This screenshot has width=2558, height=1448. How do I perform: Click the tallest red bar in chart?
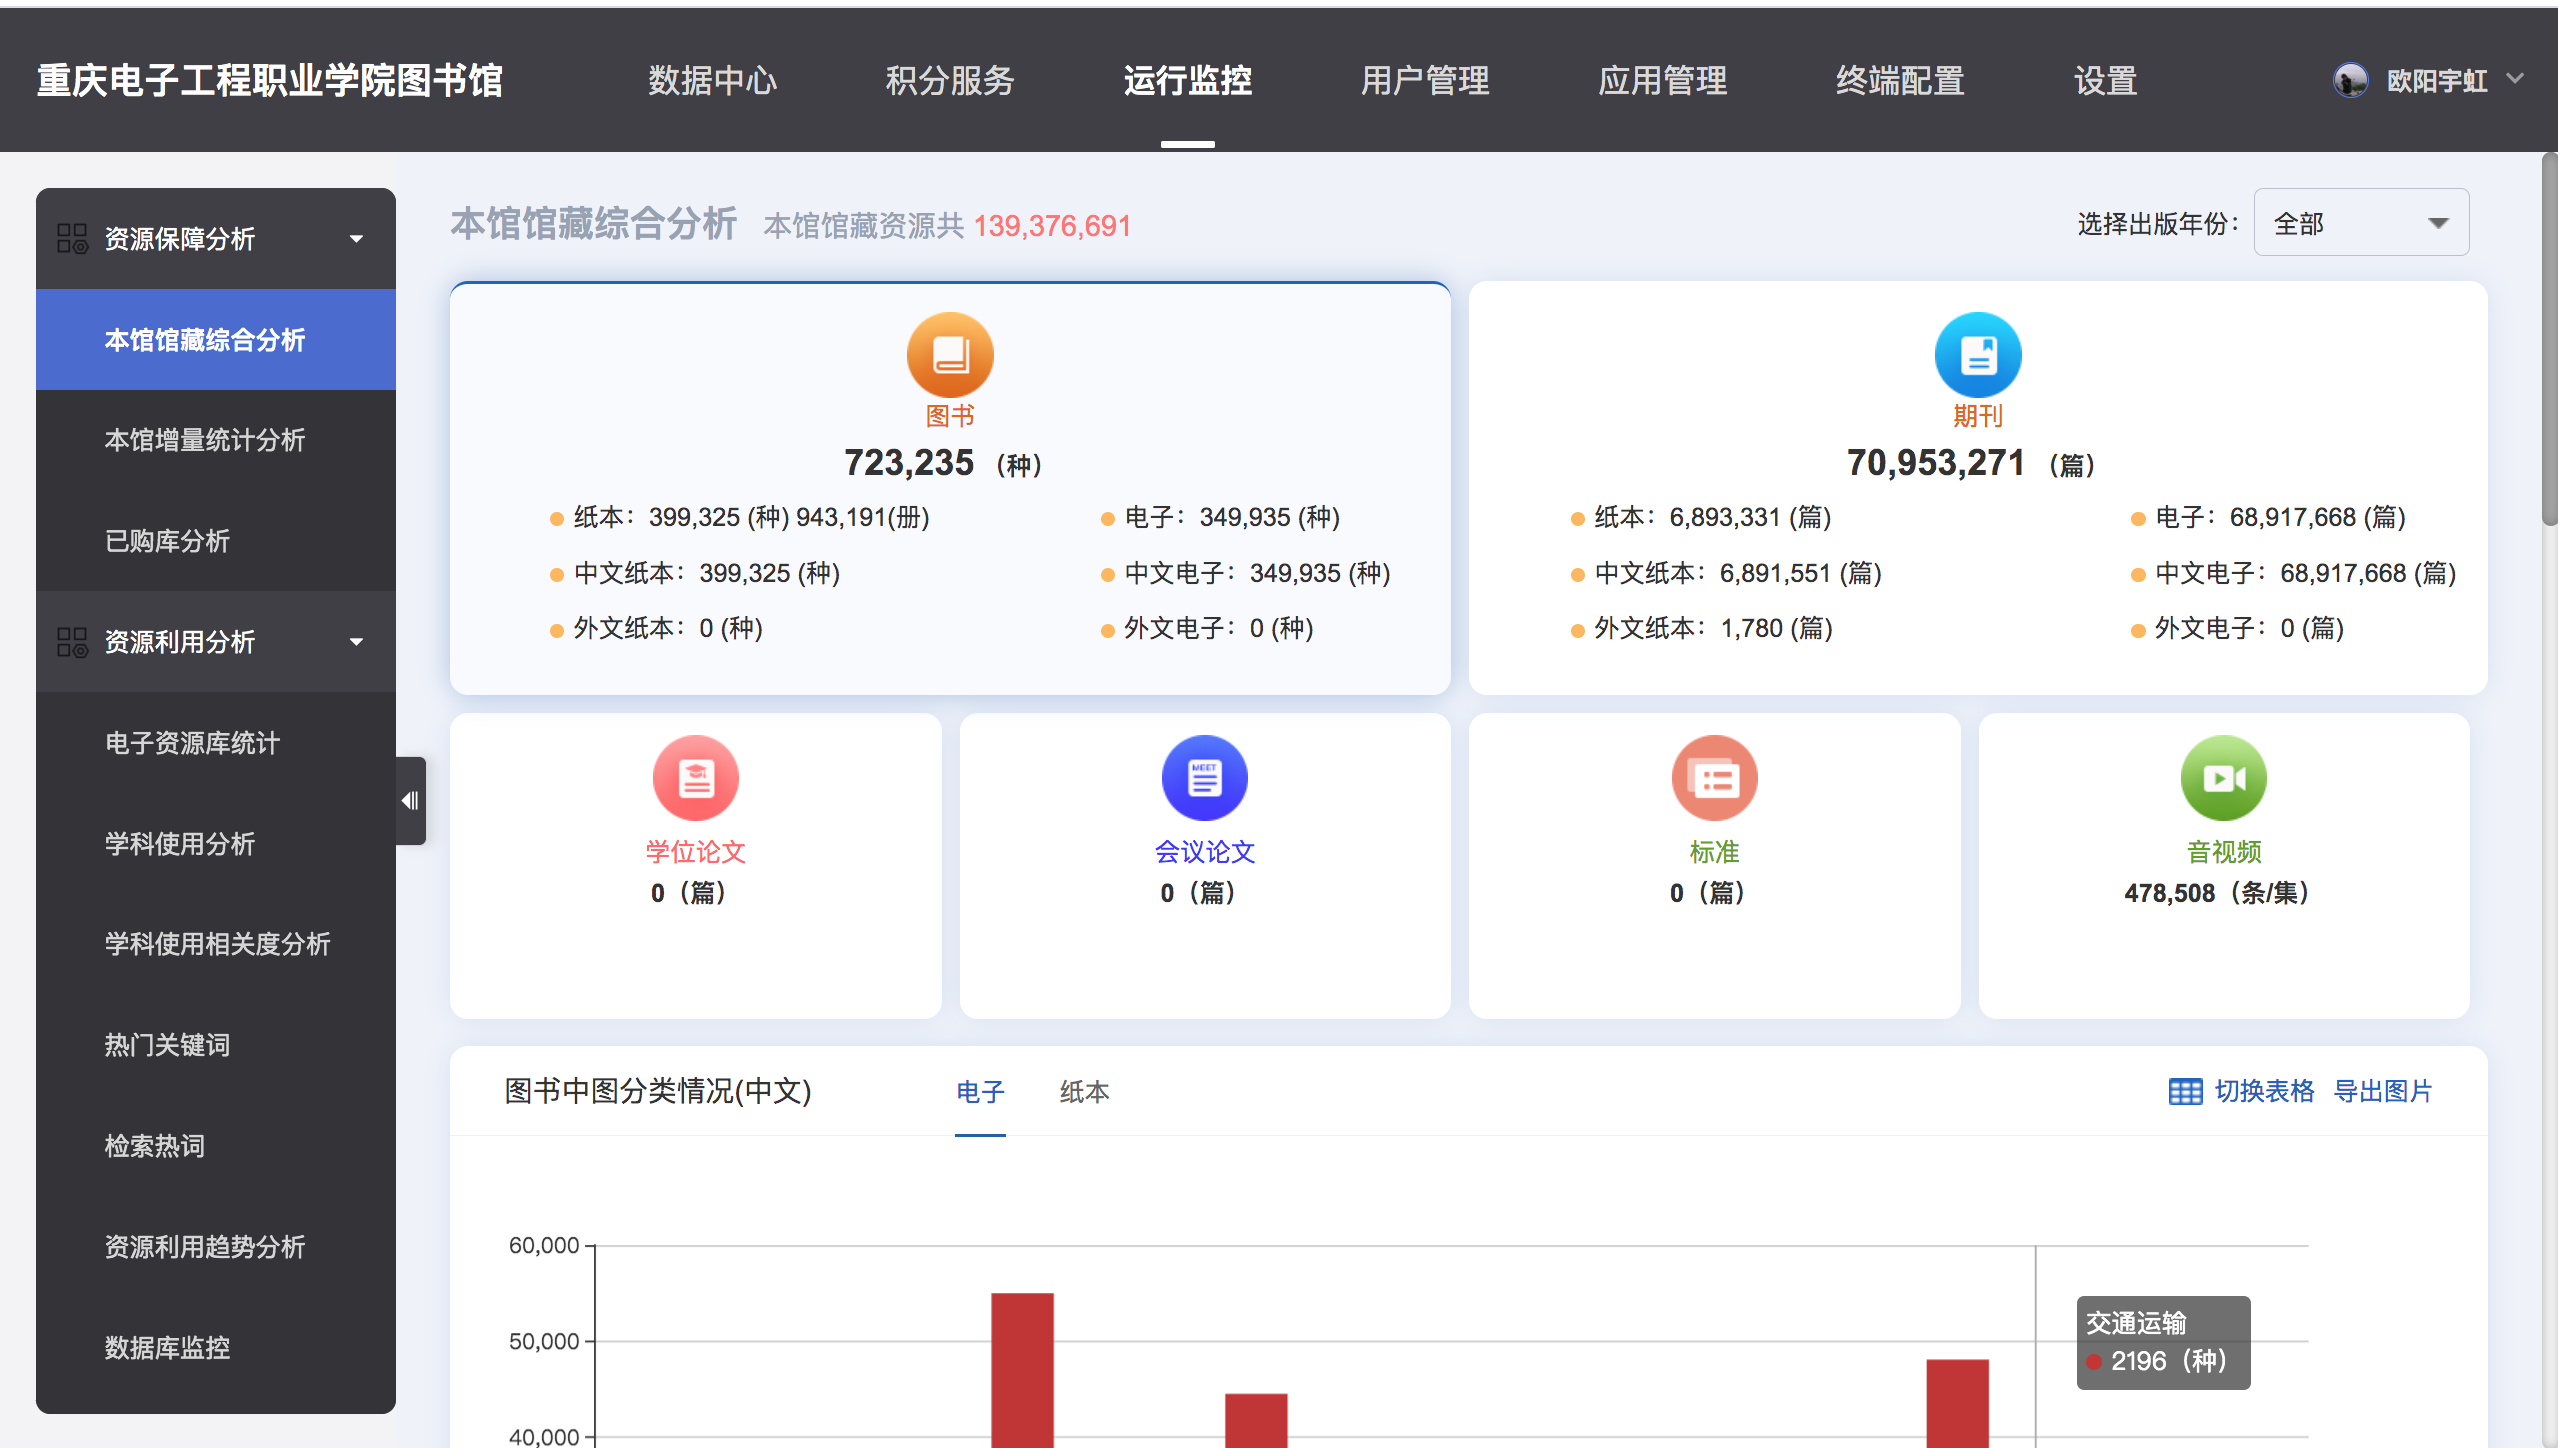[x=1022, y=1370]
